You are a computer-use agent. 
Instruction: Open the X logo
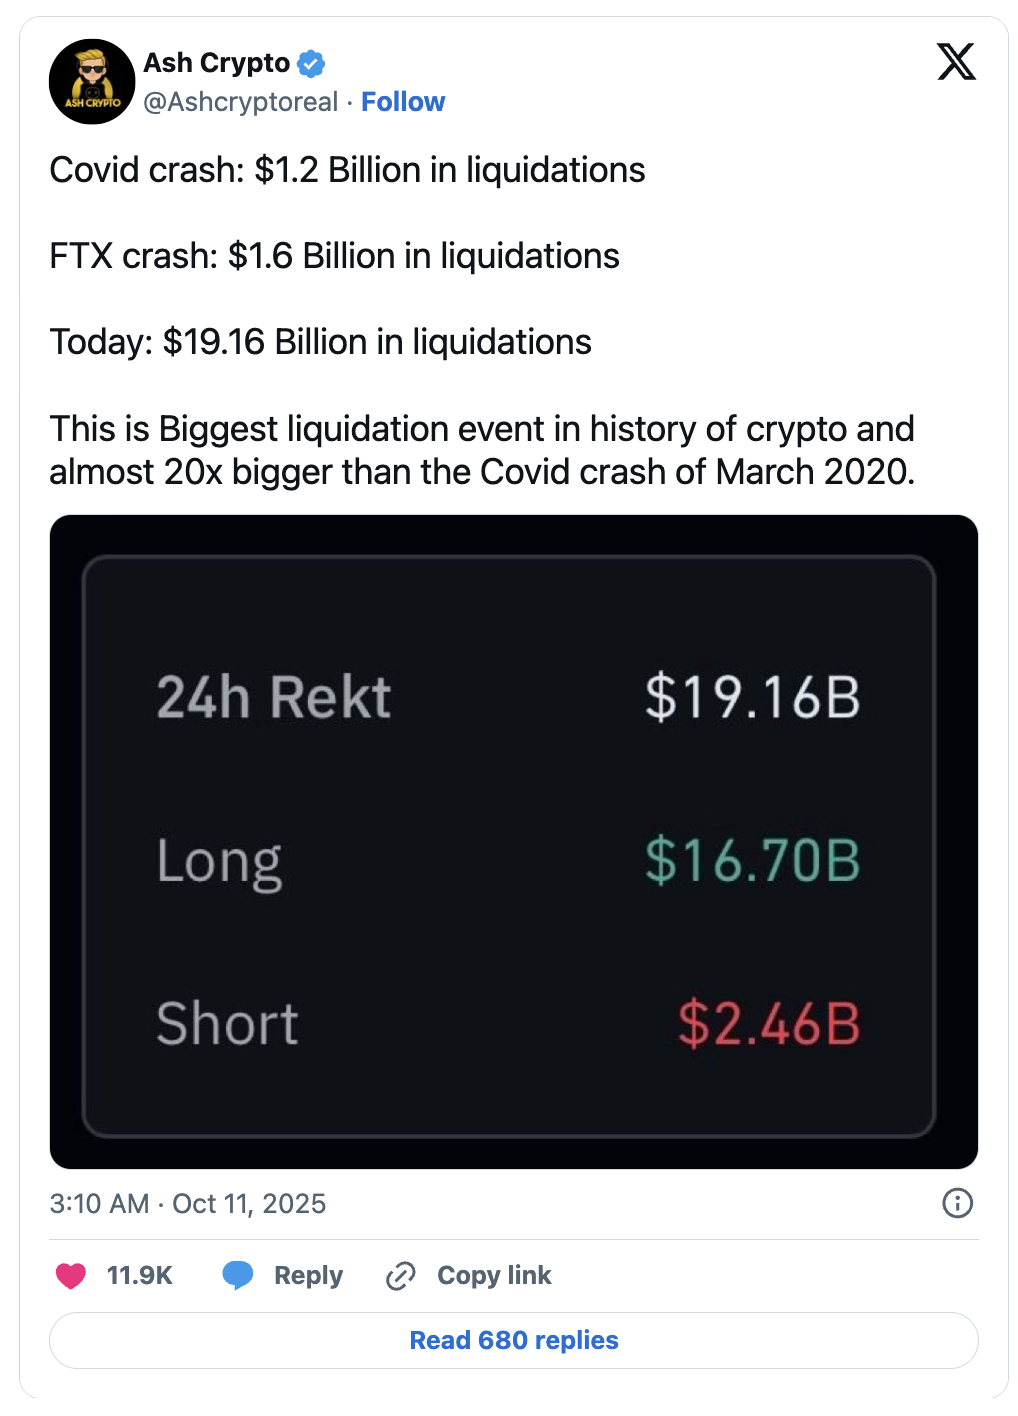click(956, 62)
